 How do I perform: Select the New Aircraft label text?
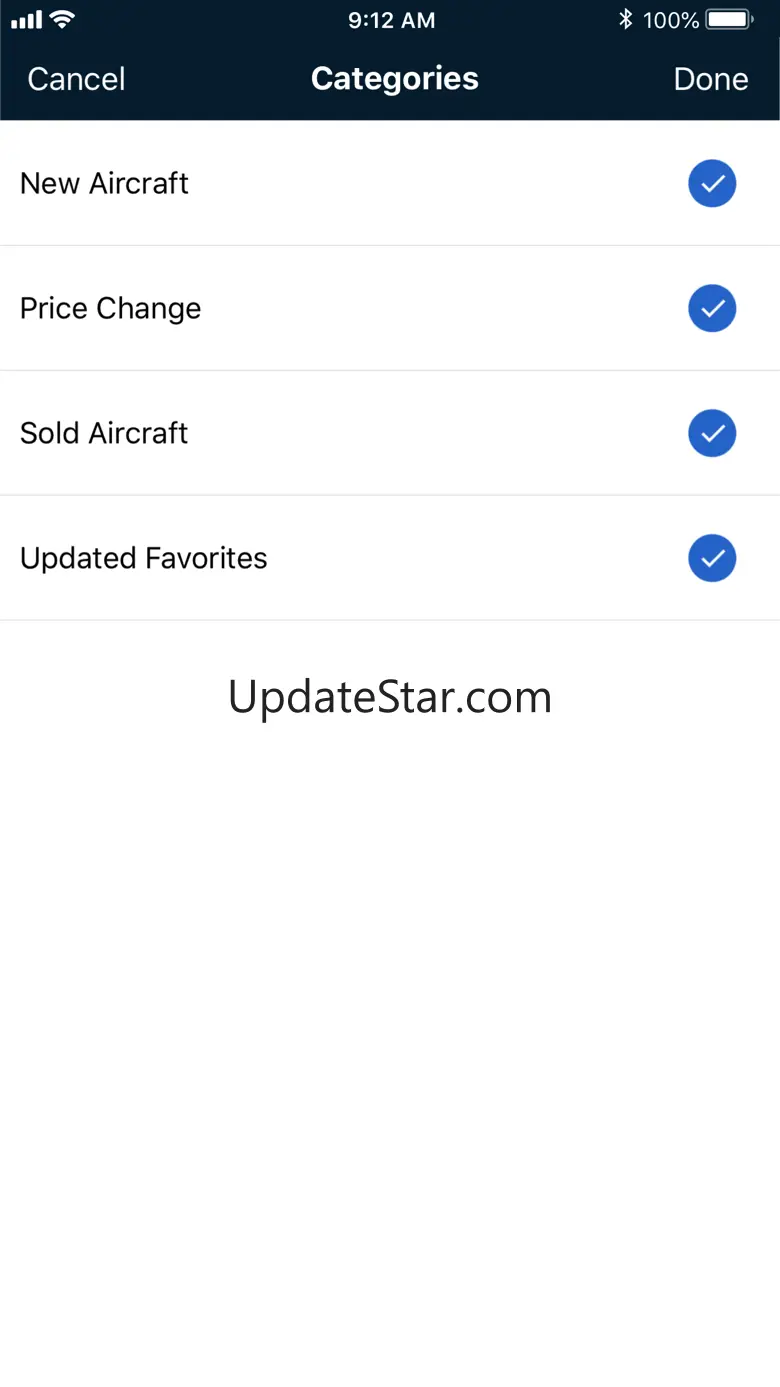pyautogui.click(x=104, y=184)
